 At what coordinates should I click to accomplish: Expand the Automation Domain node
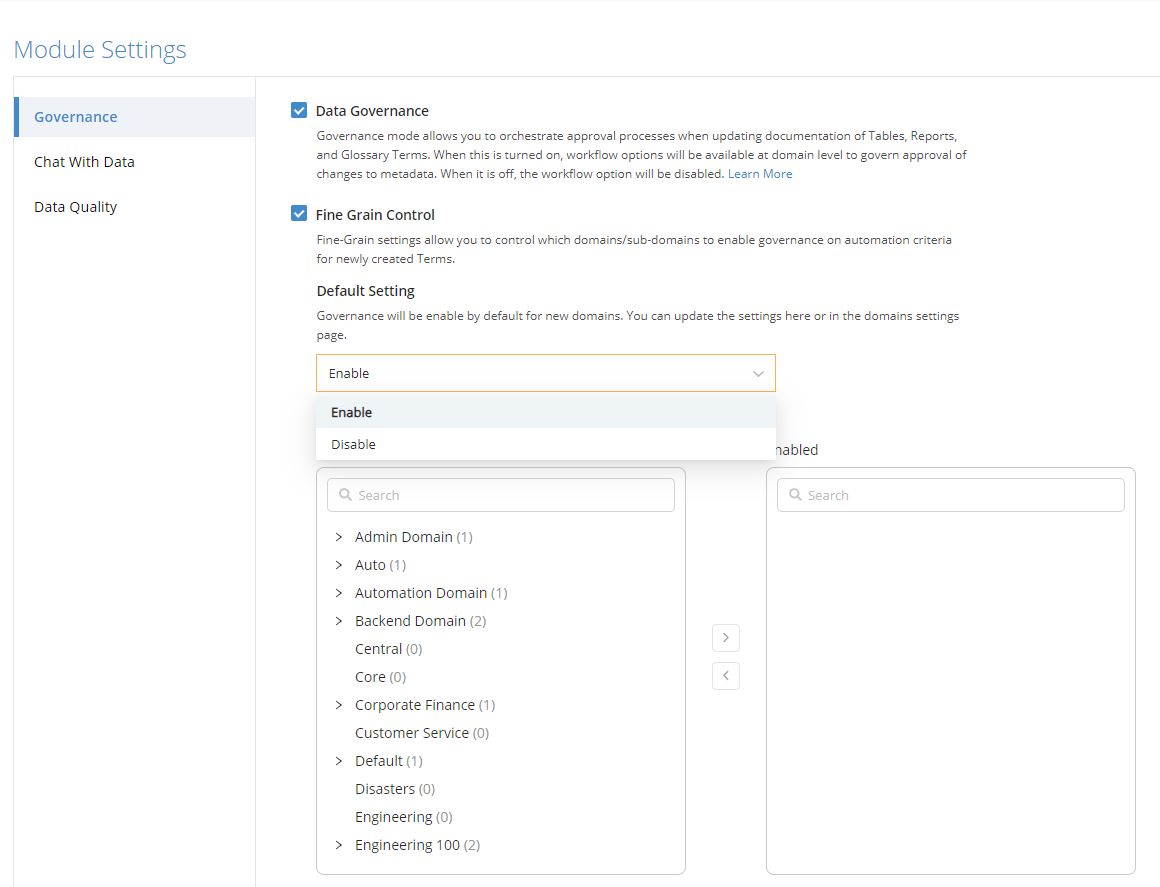pos(339,593)
